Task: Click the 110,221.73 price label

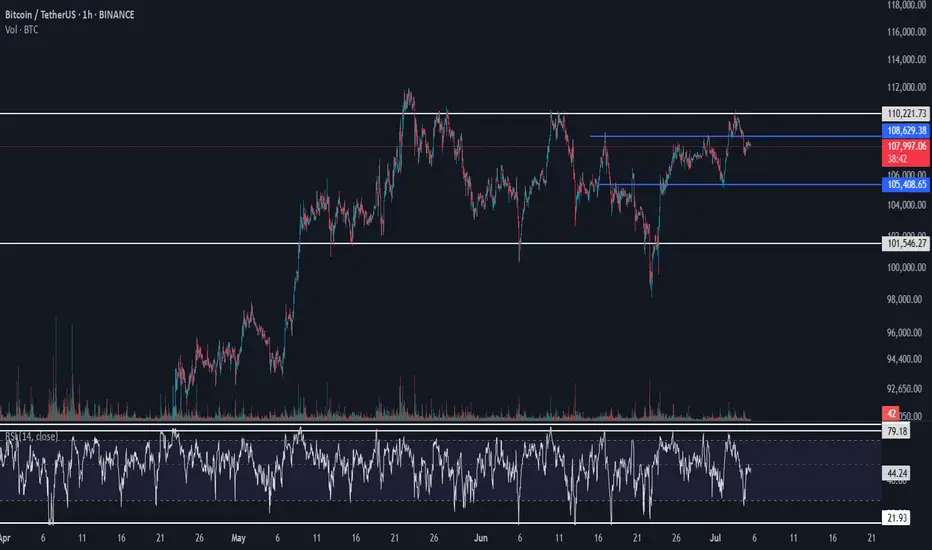Action: [x=906, y=114]
